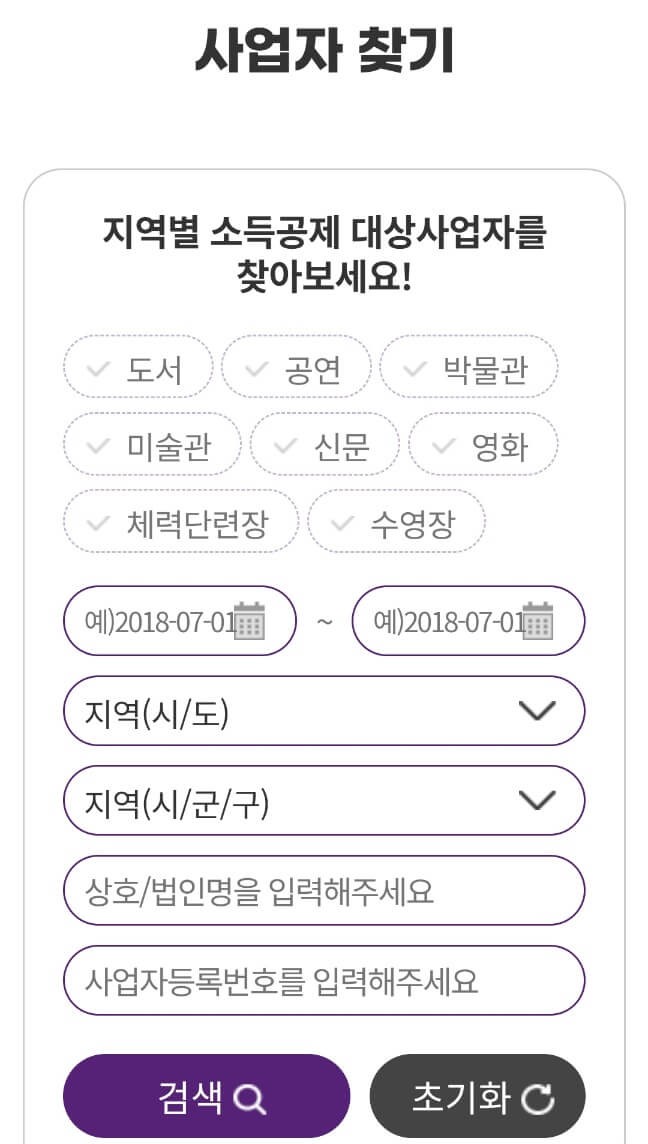
Task: Click the checkmark icon inside 신문 filter
Action: click(286, 444)
